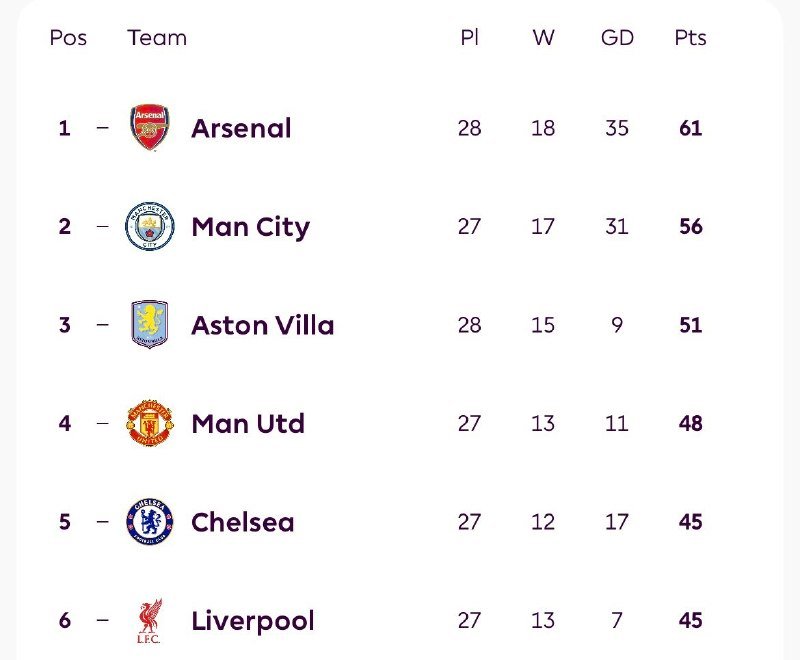
Task: Select the Aston Villa team name
Action: click(262, 325)
